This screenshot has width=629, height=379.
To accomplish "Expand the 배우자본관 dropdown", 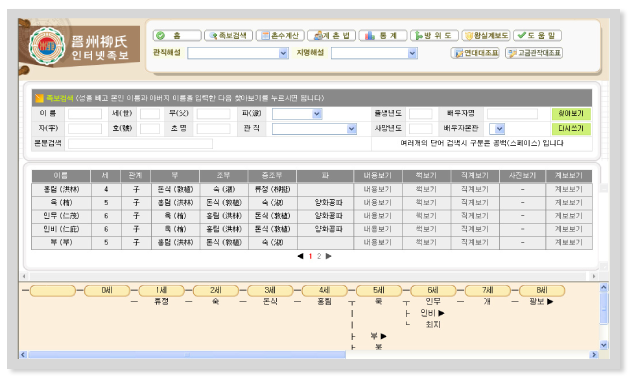I will (499, 129).
